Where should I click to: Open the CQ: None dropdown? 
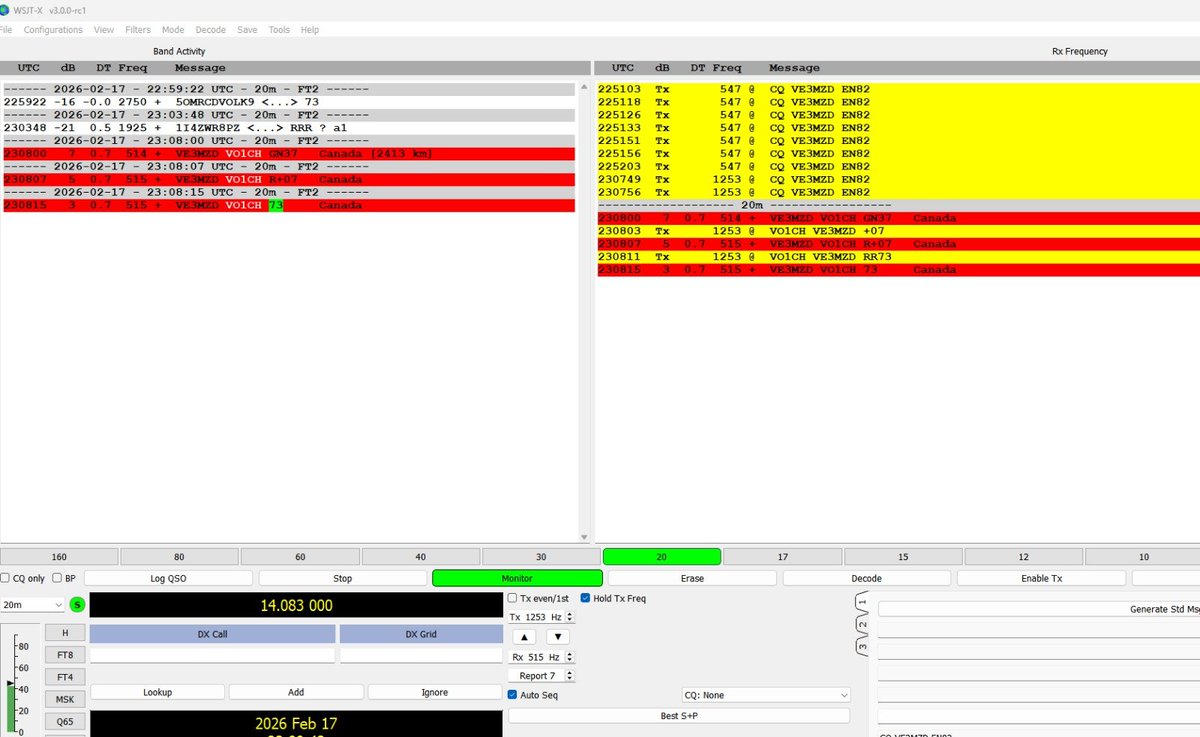pos(764,695)
